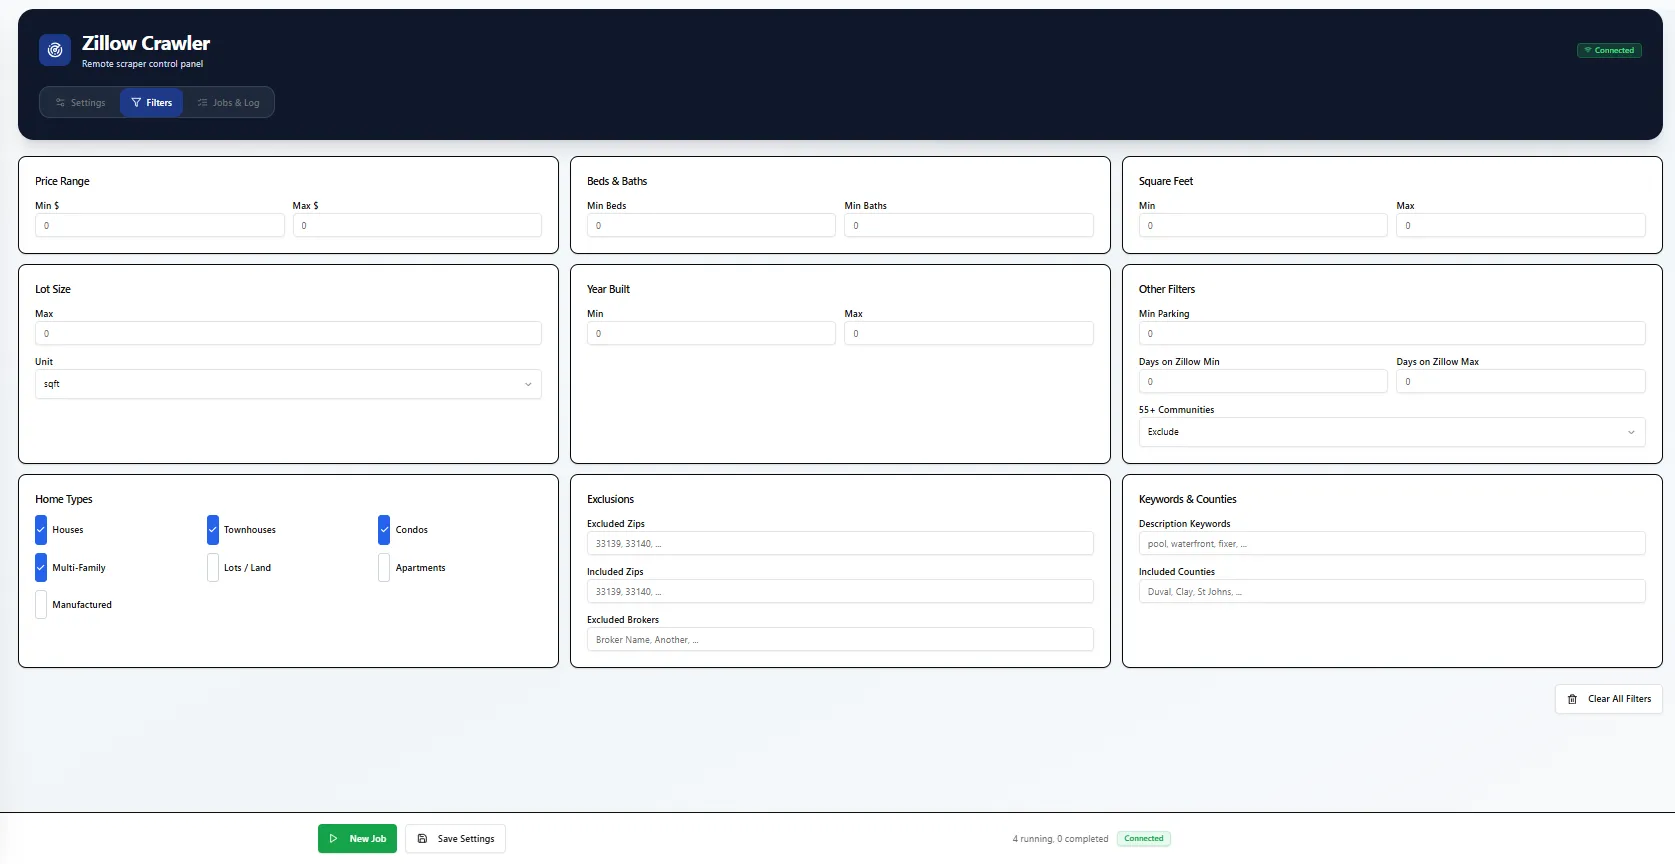This screenshot has height=864, width=1675.
Task: Click the 'Home Types' section heading
Action: [64, 499]
